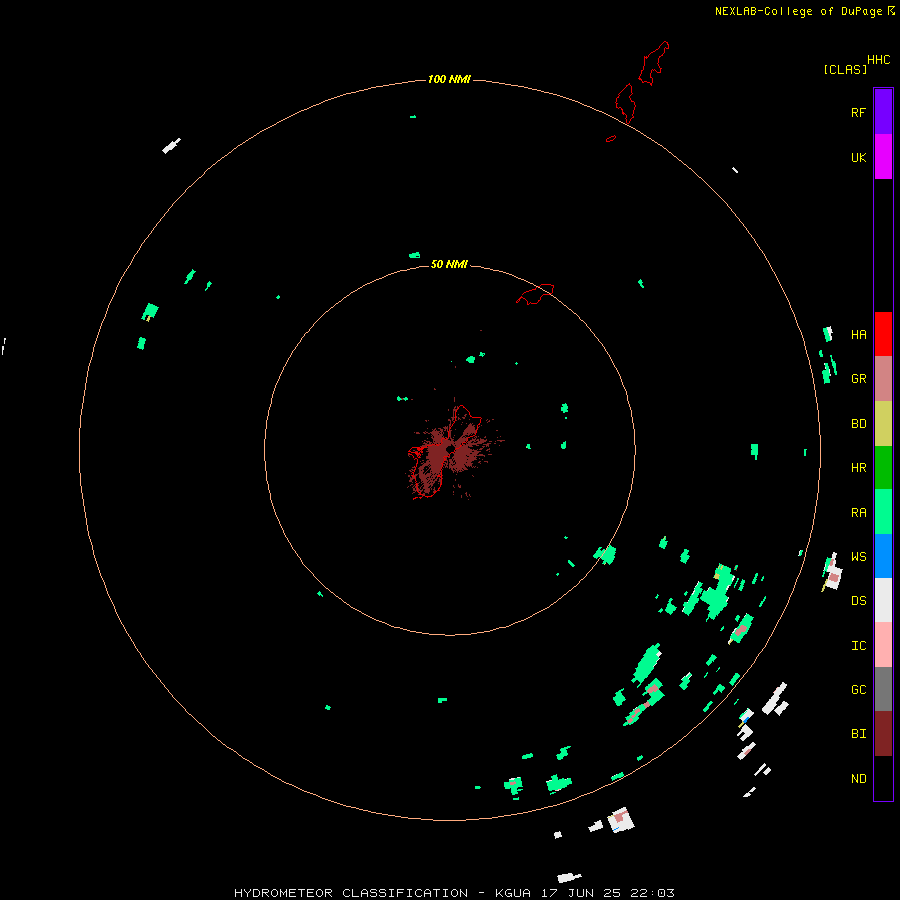Click the ND legend label
Screen dimensions: 900x900
click(x=858, y=779)
